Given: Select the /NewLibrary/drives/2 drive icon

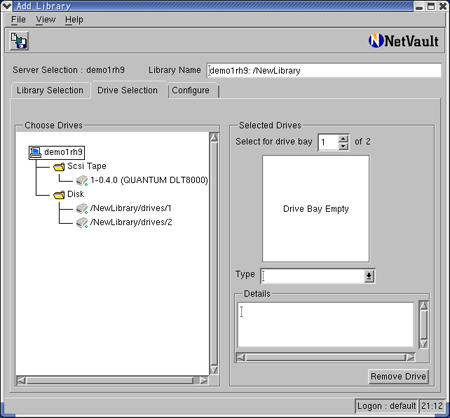Looking at the screenshot, I should (x=82, y=222).
